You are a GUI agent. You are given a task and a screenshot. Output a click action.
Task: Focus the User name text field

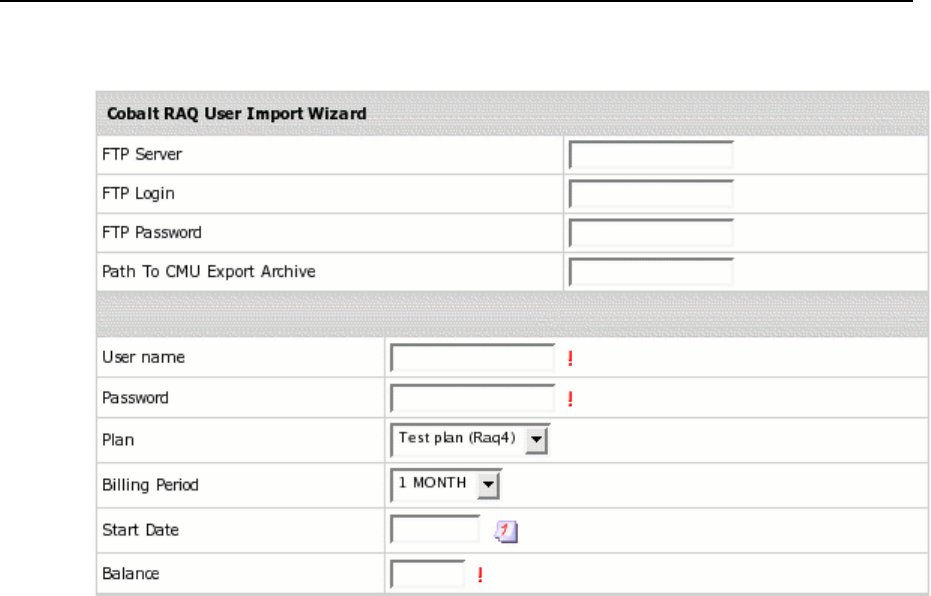click(472, 358)
